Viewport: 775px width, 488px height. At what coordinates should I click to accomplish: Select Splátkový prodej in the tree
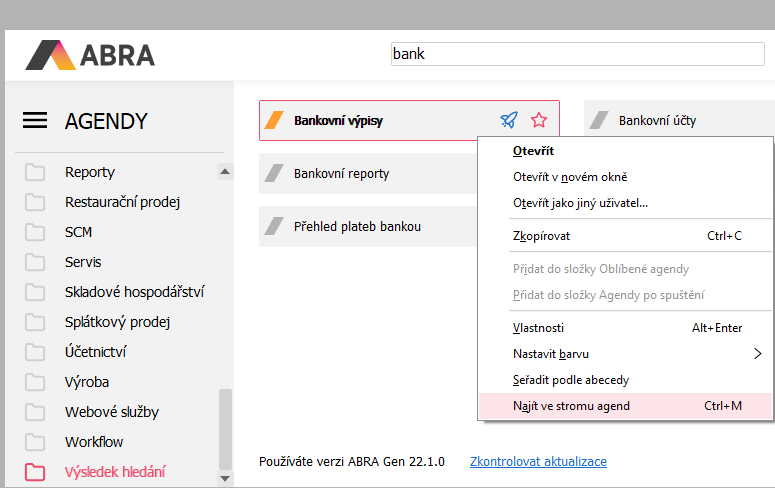coord(118,322)
